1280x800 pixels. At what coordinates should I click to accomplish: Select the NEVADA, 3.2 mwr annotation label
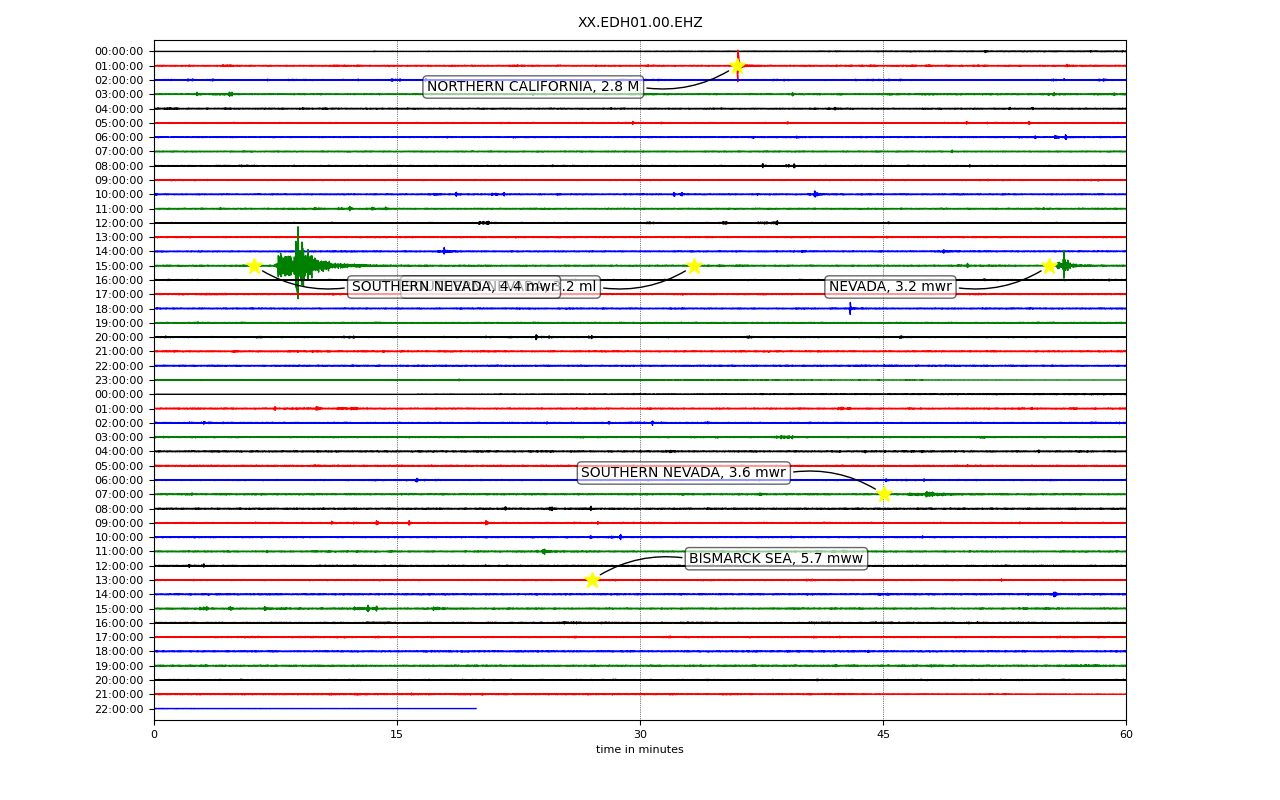click(890, 287)
